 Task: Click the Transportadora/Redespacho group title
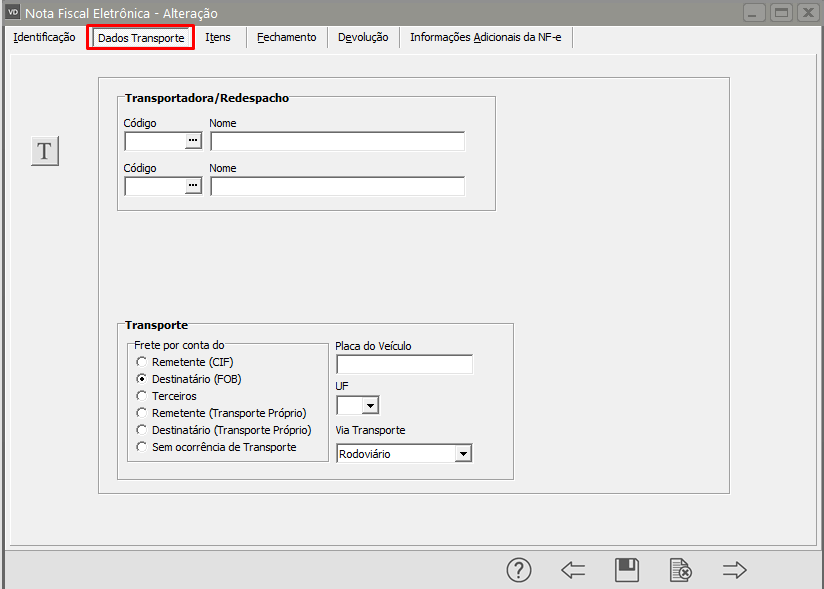207,98
